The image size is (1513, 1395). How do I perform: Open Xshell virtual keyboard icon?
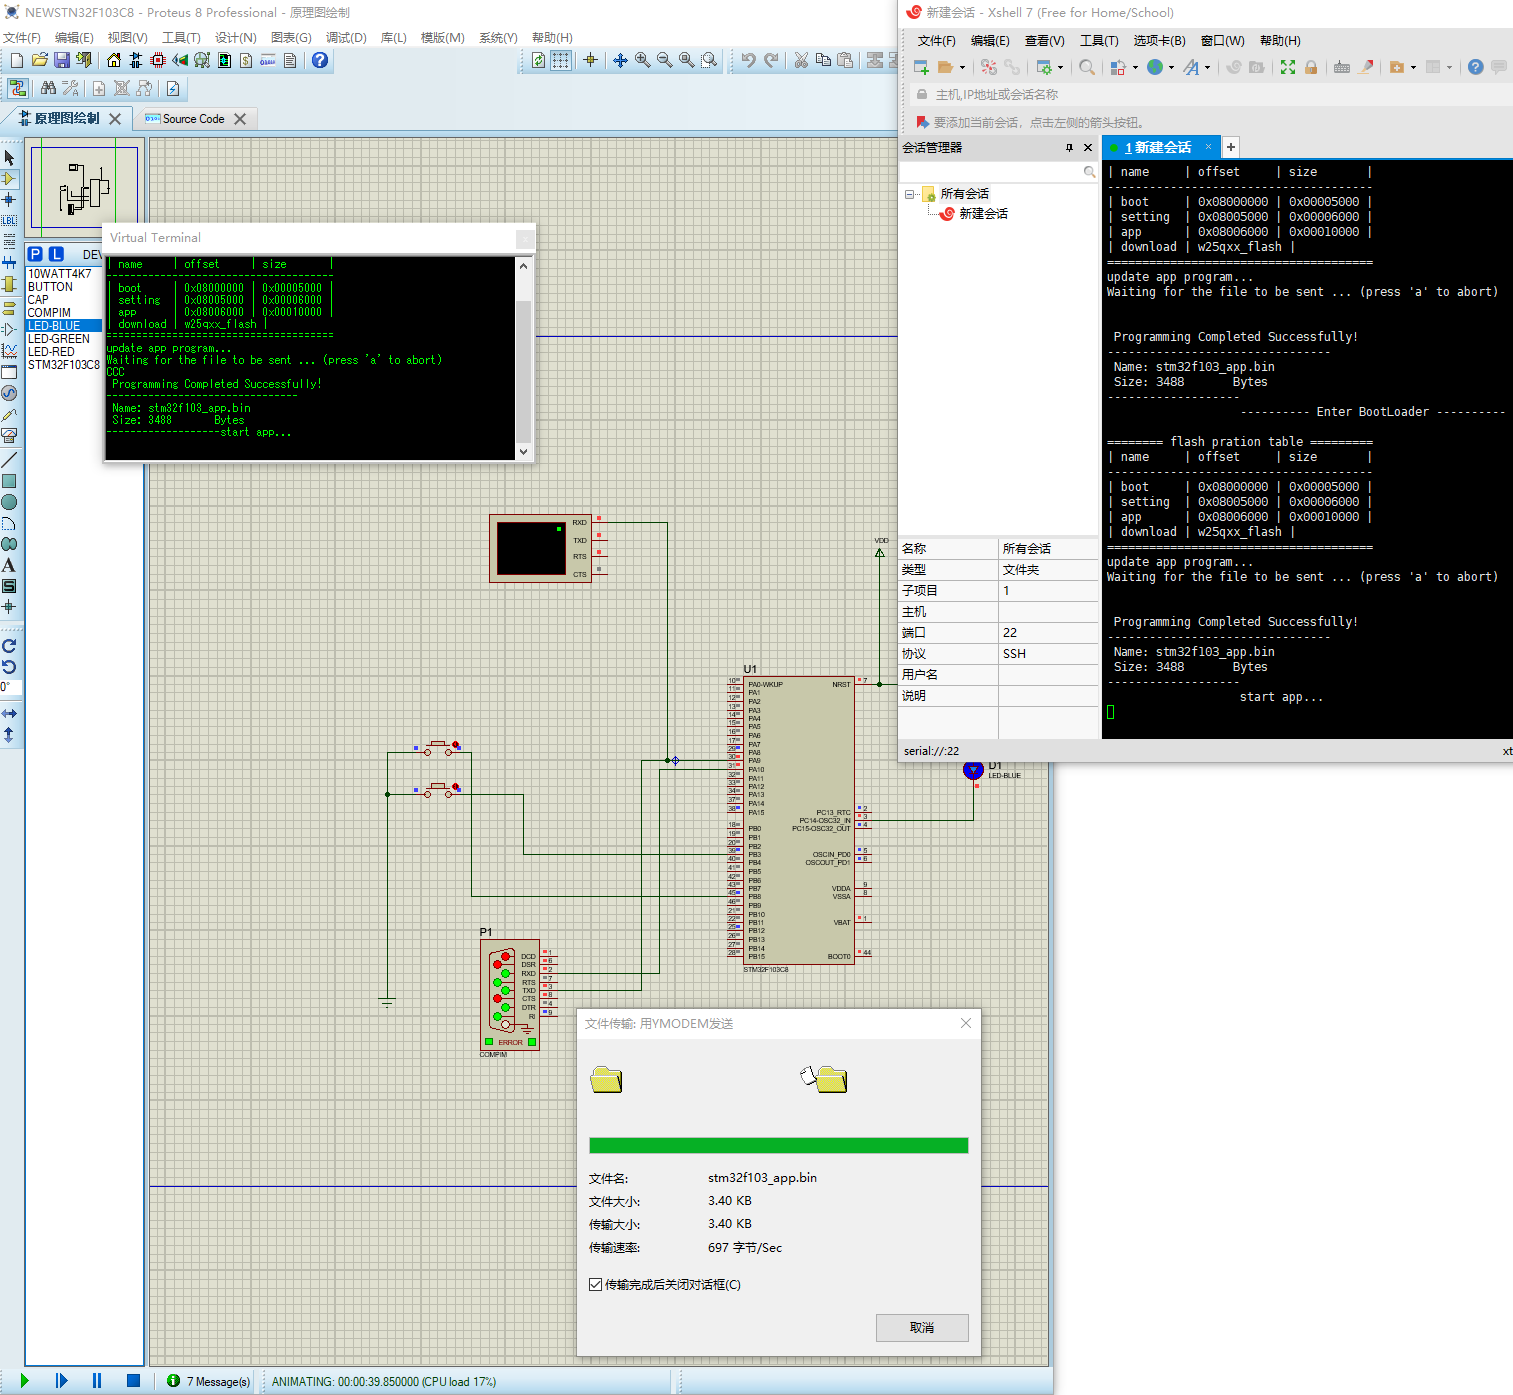click(1342, 67)
